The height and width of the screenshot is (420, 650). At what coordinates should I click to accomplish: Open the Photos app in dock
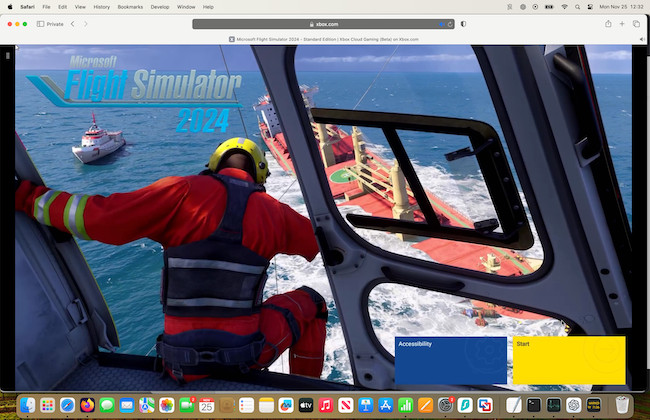[167, 405]
